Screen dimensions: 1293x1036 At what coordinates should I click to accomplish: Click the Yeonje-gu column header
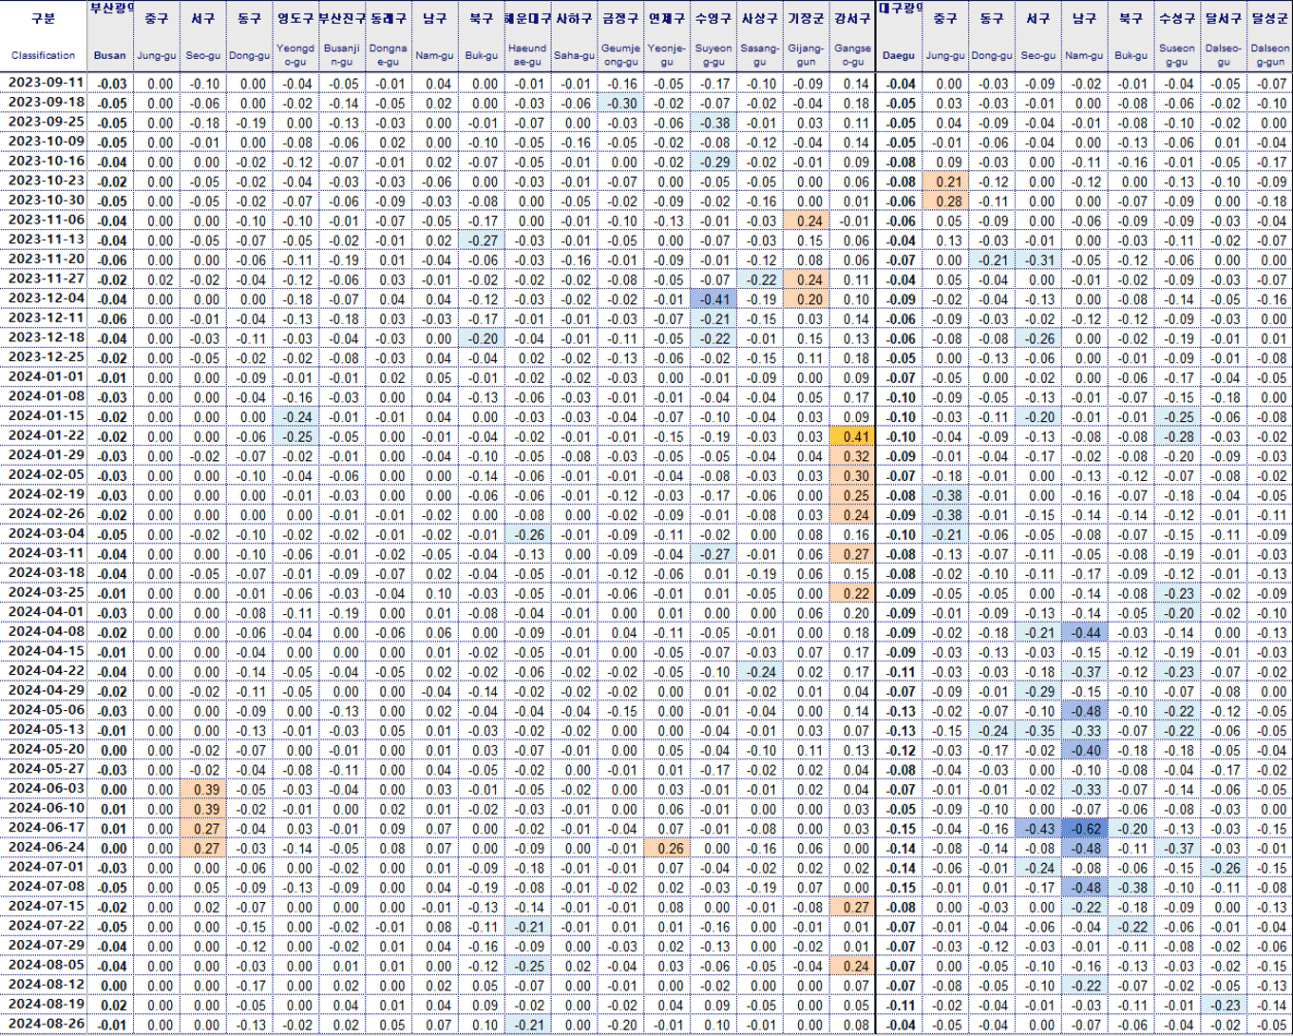pyautogui.click(x=667, y=55)
